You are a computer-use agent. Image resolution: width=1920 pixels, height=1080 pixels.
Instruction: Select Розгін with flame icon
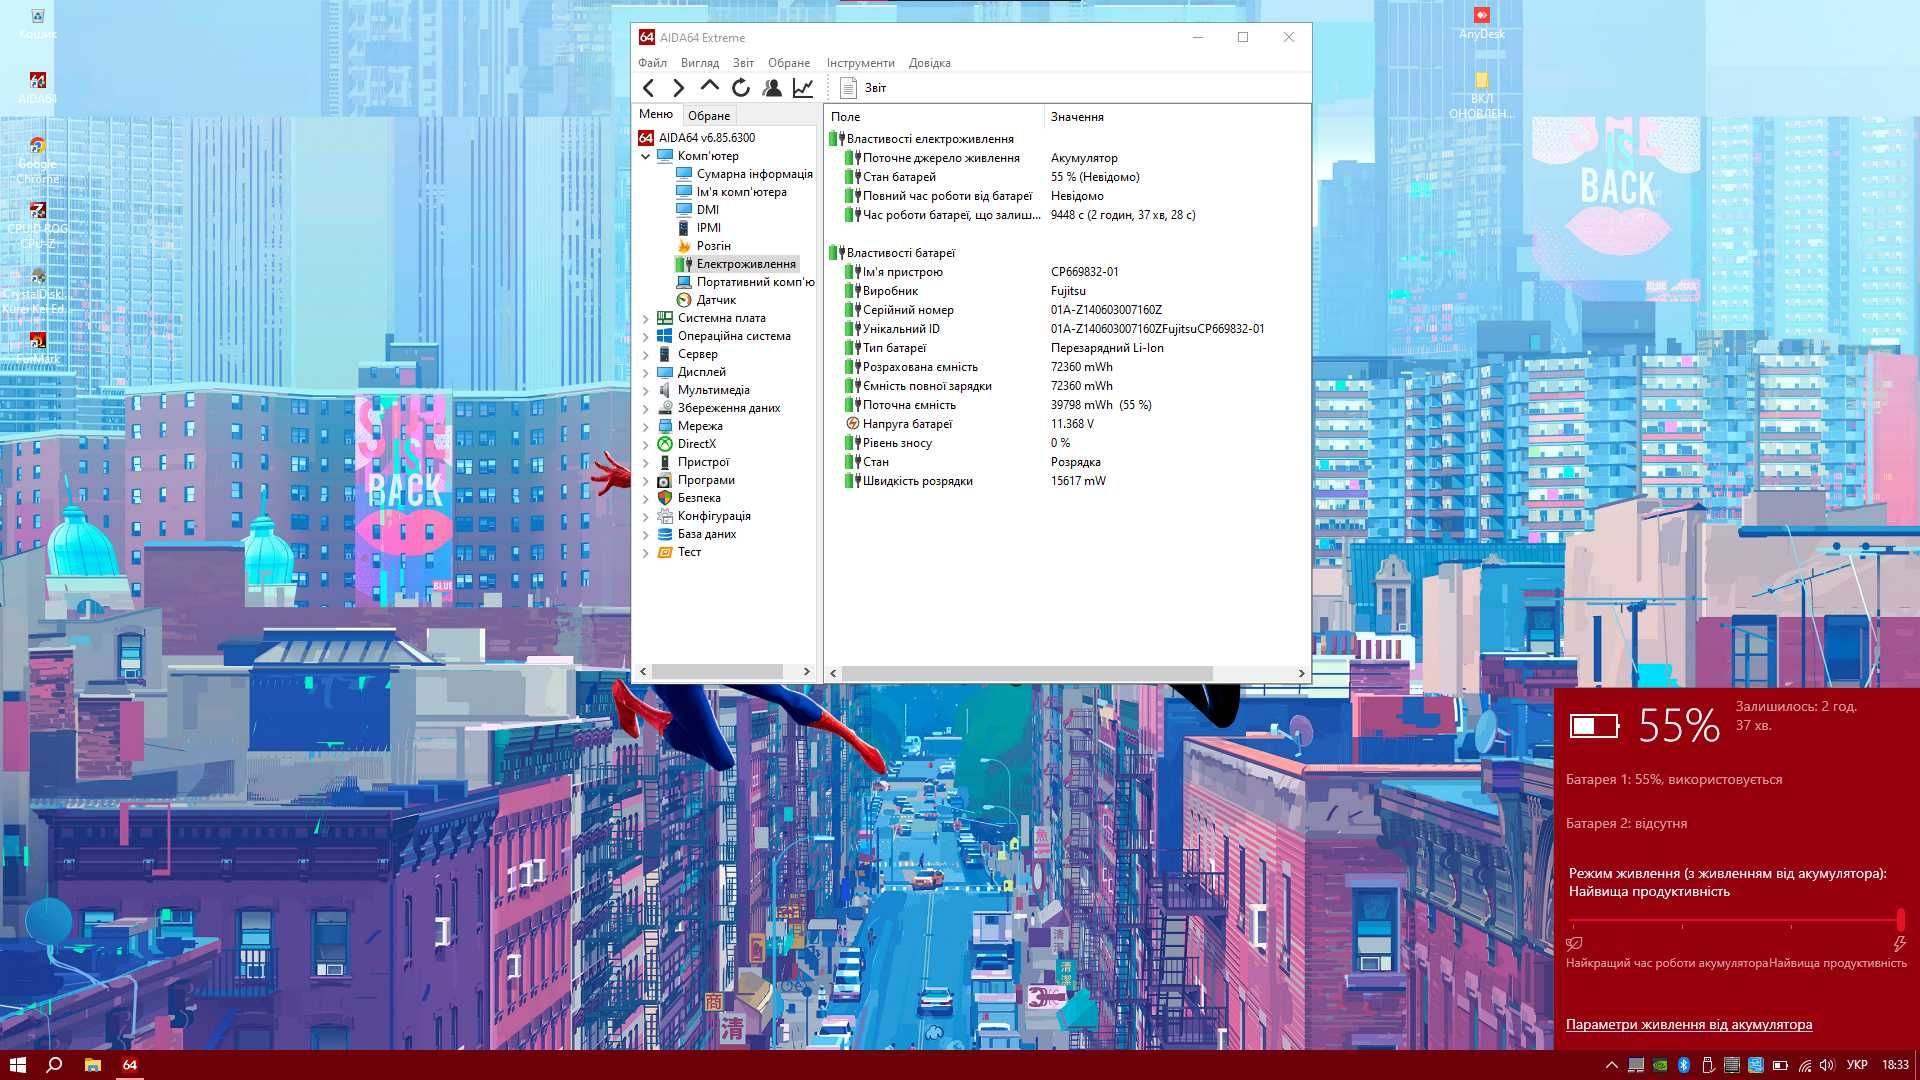pyautogui.click(x=703, y=246)
